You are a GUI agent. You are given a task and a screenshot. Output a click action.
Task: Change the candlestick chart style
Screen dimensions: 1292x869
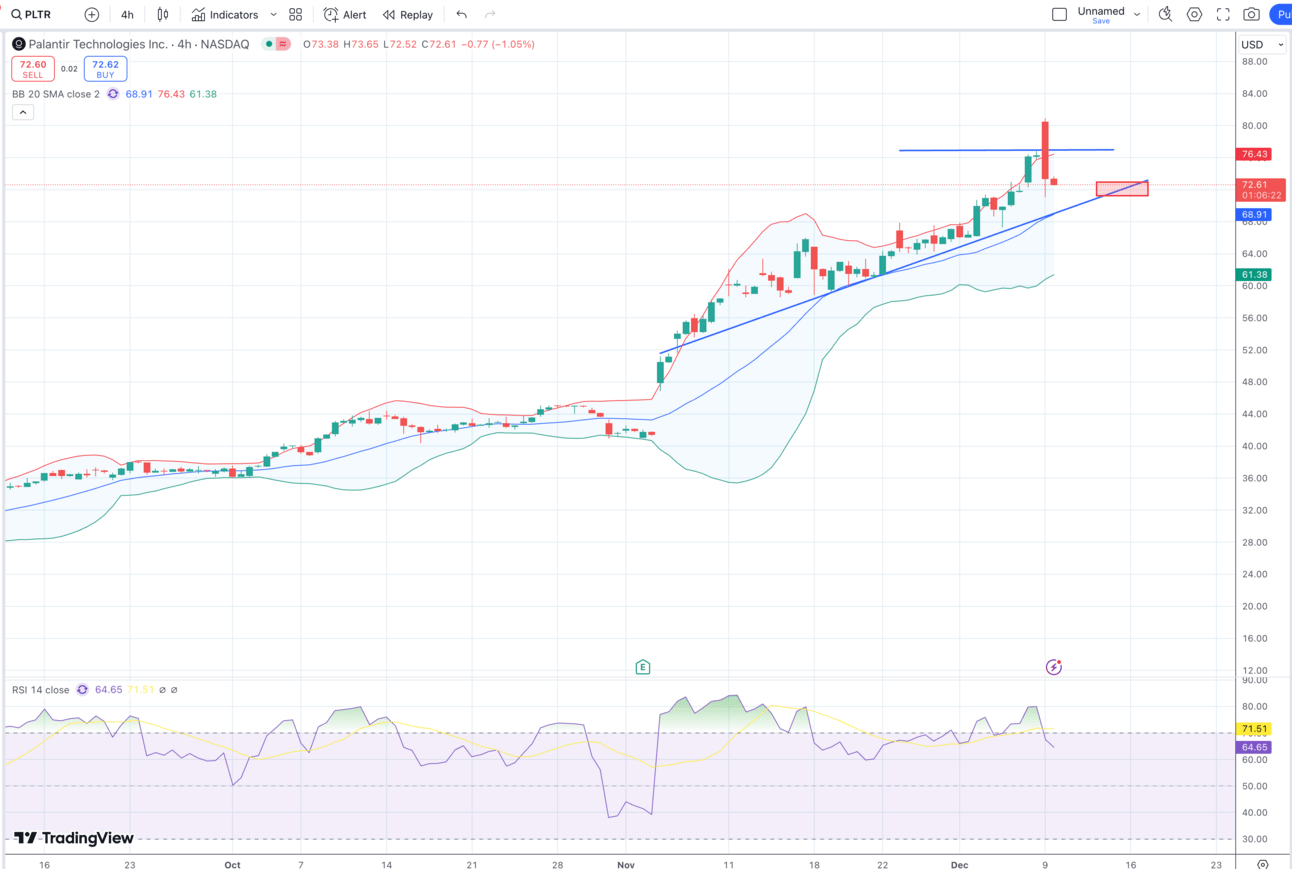[162, 15]
